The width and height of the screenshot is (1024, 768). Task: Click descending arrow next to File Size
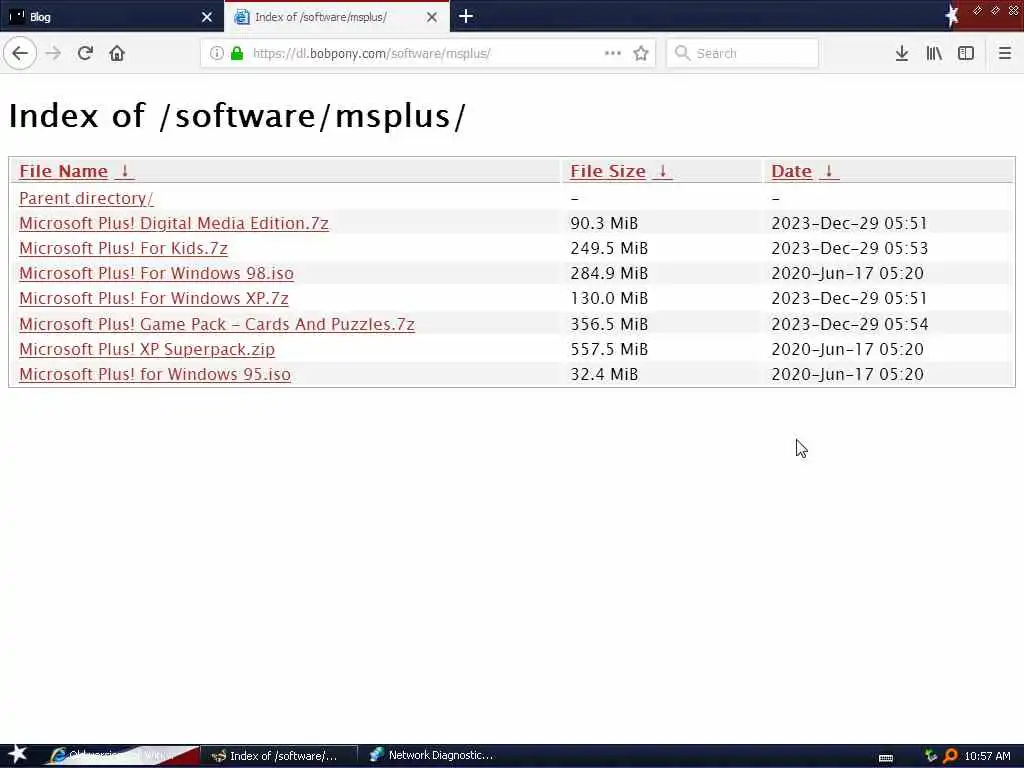pyautogui.click(x=662, y=171)
